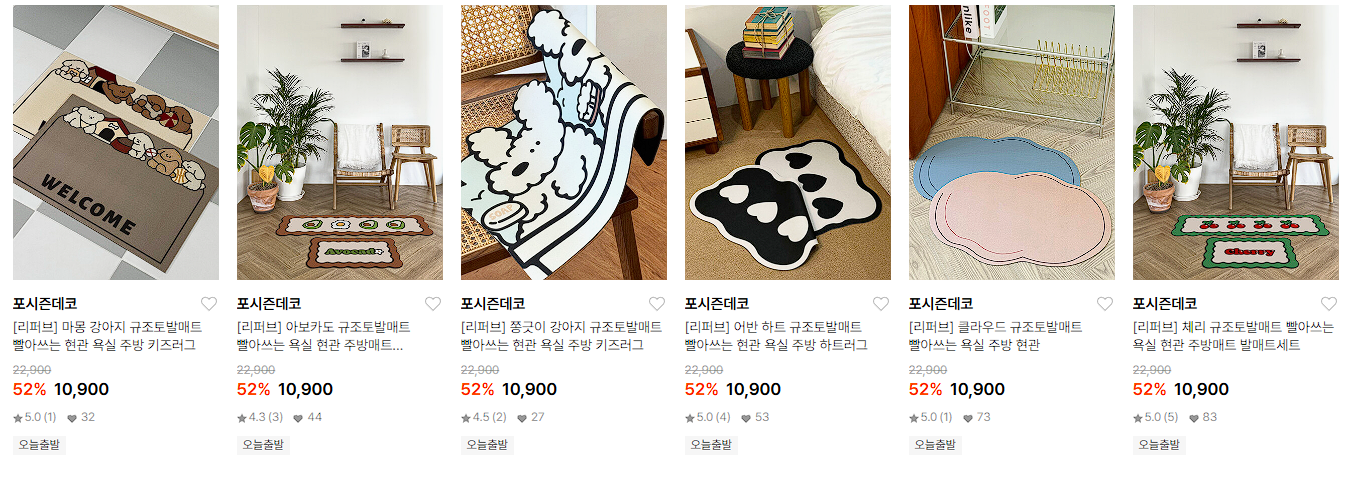Open the fluffy dog mat product photo
The height and width of the screenshot is (479, 1352).
564,142
